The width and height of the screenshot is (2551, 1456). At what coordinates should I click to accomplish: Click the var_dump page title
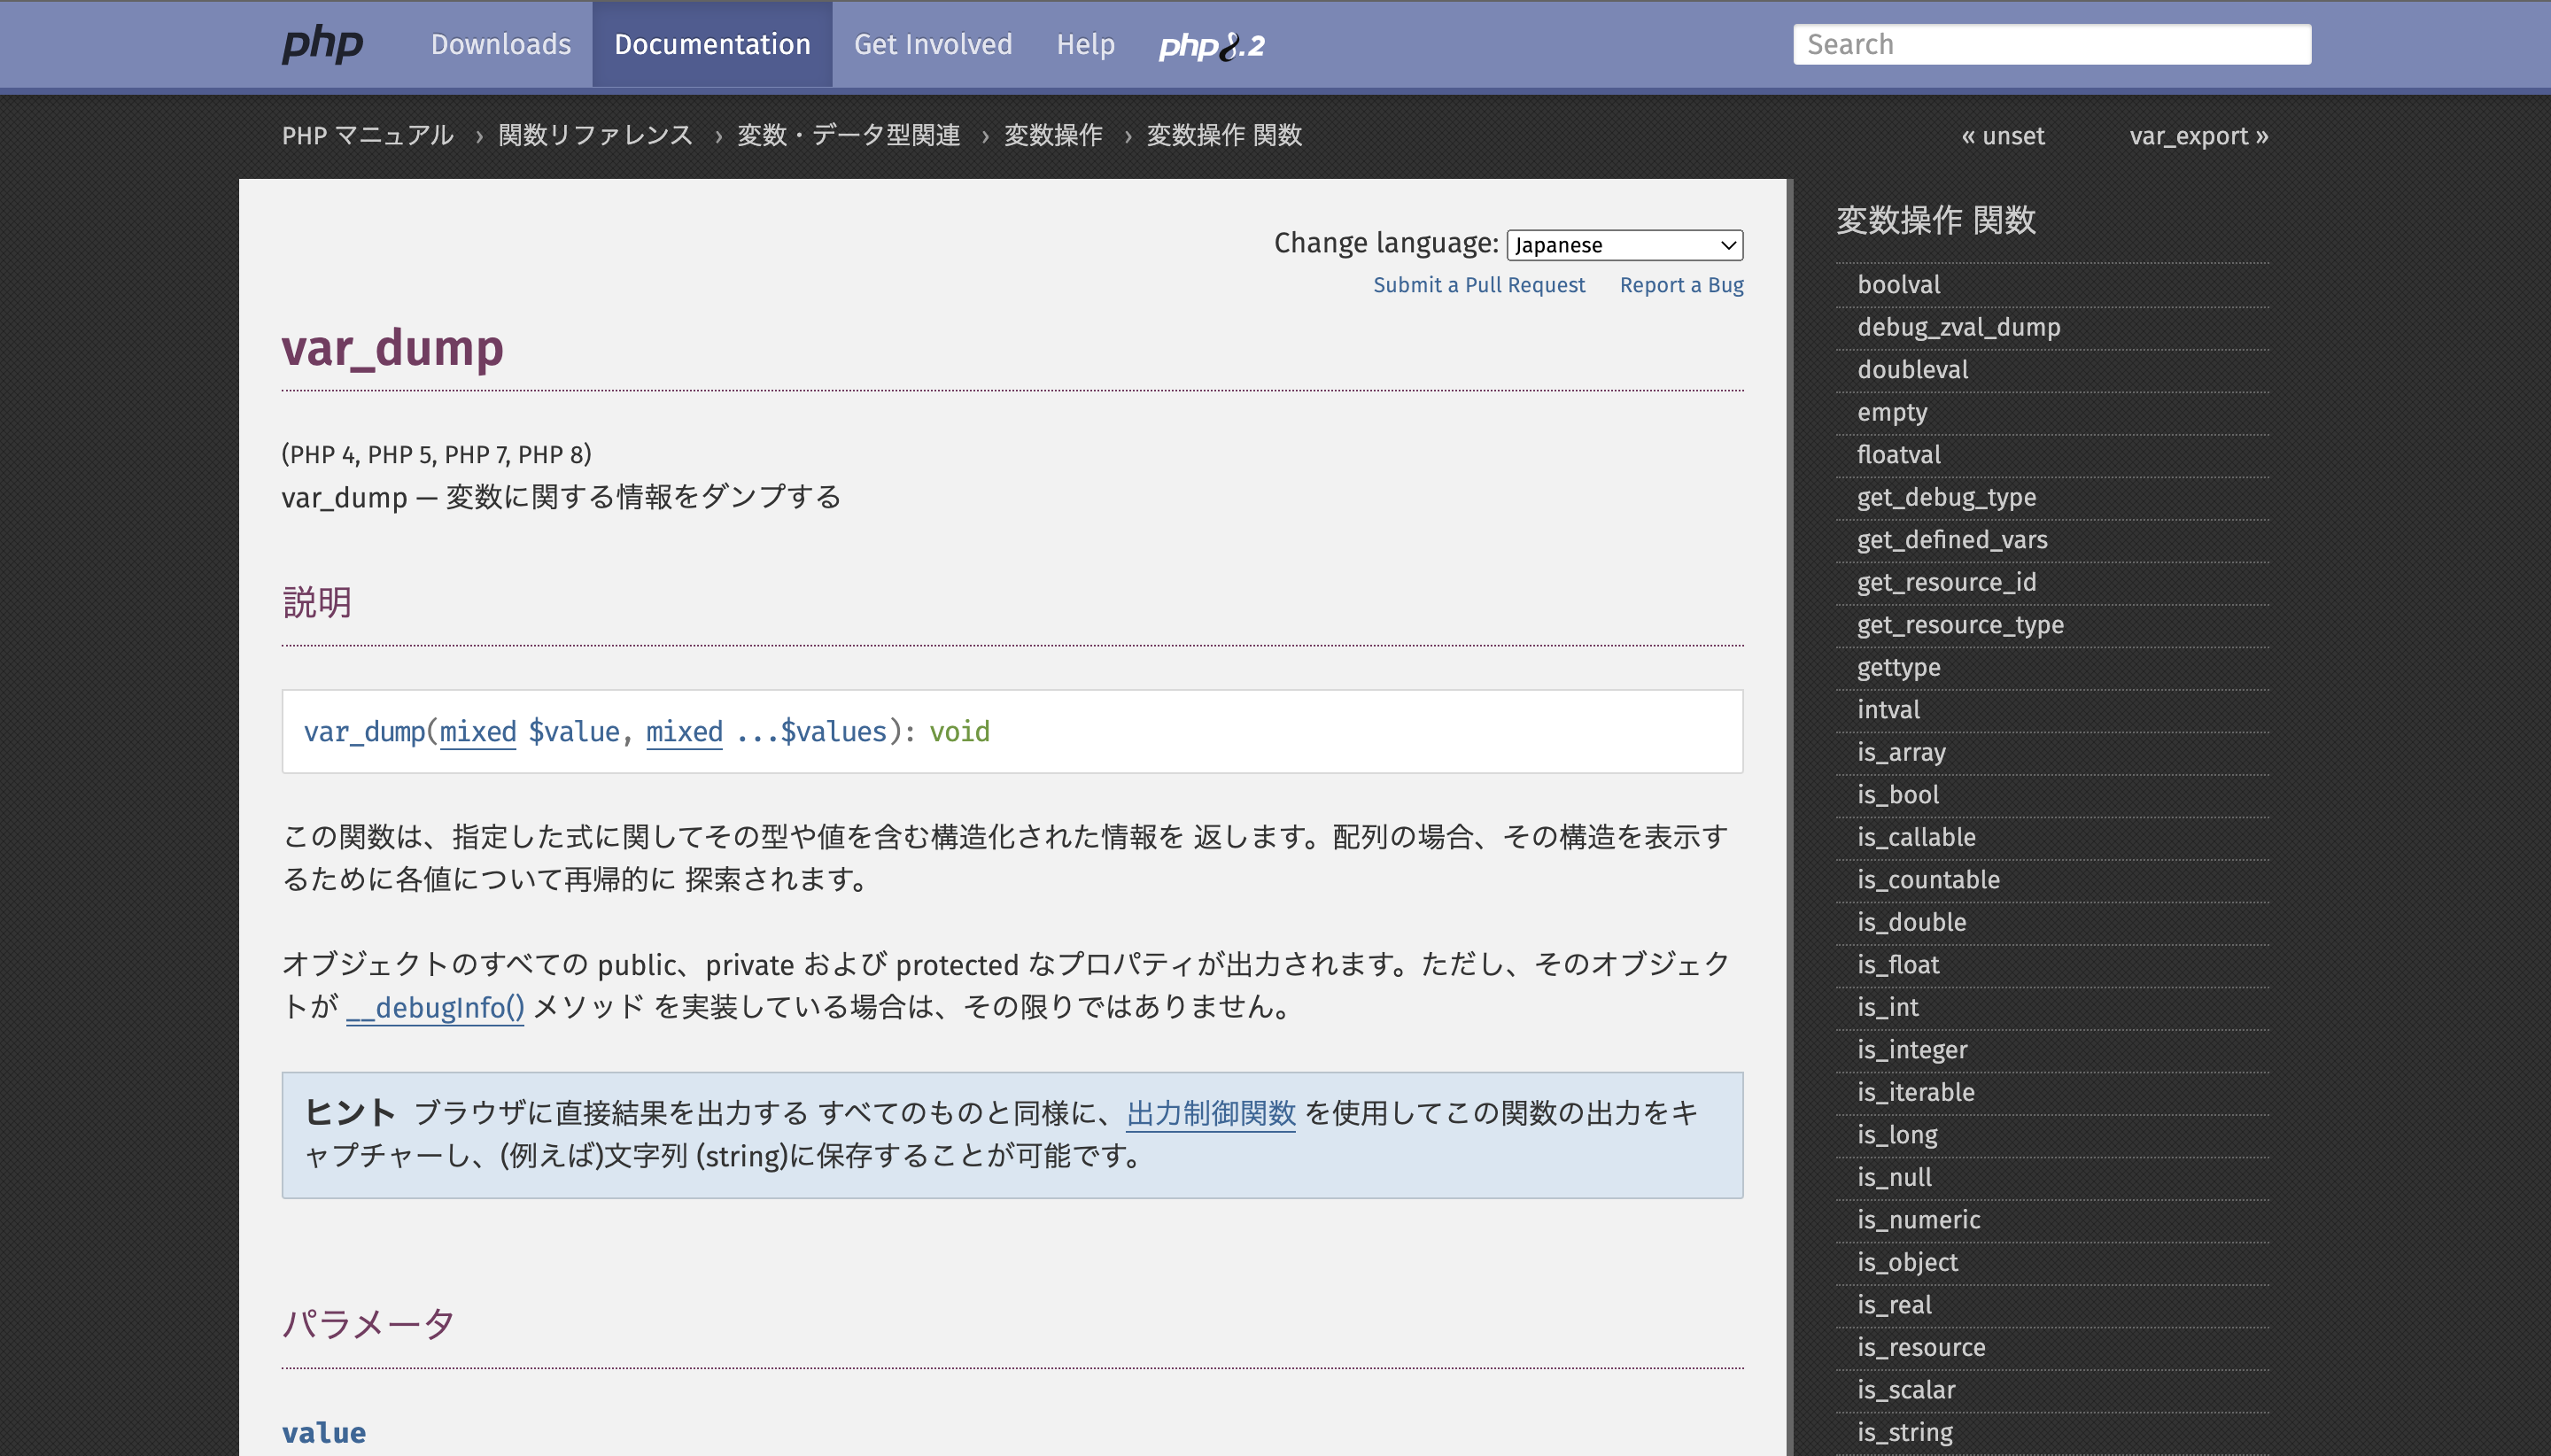(392, 349)
